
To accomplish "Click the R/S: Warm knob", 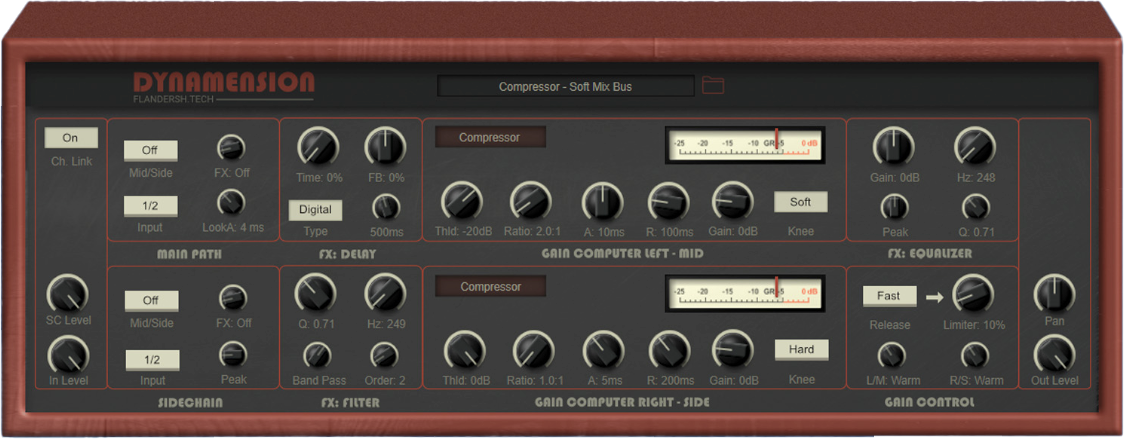I will (975, 356).
